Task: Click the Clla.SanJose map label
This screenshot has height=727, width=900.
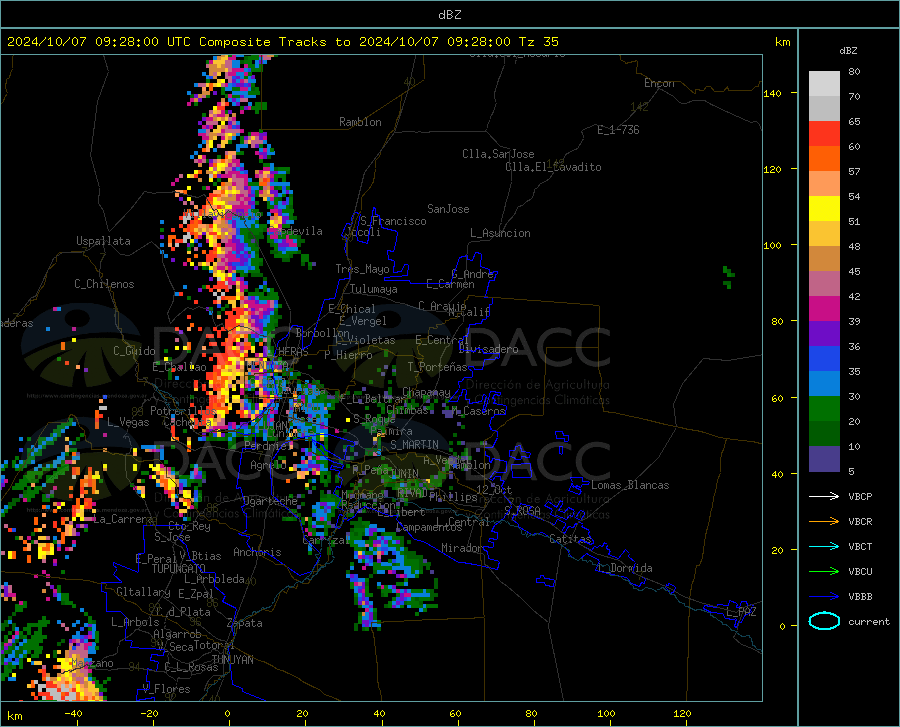Action: coord(498,154)
